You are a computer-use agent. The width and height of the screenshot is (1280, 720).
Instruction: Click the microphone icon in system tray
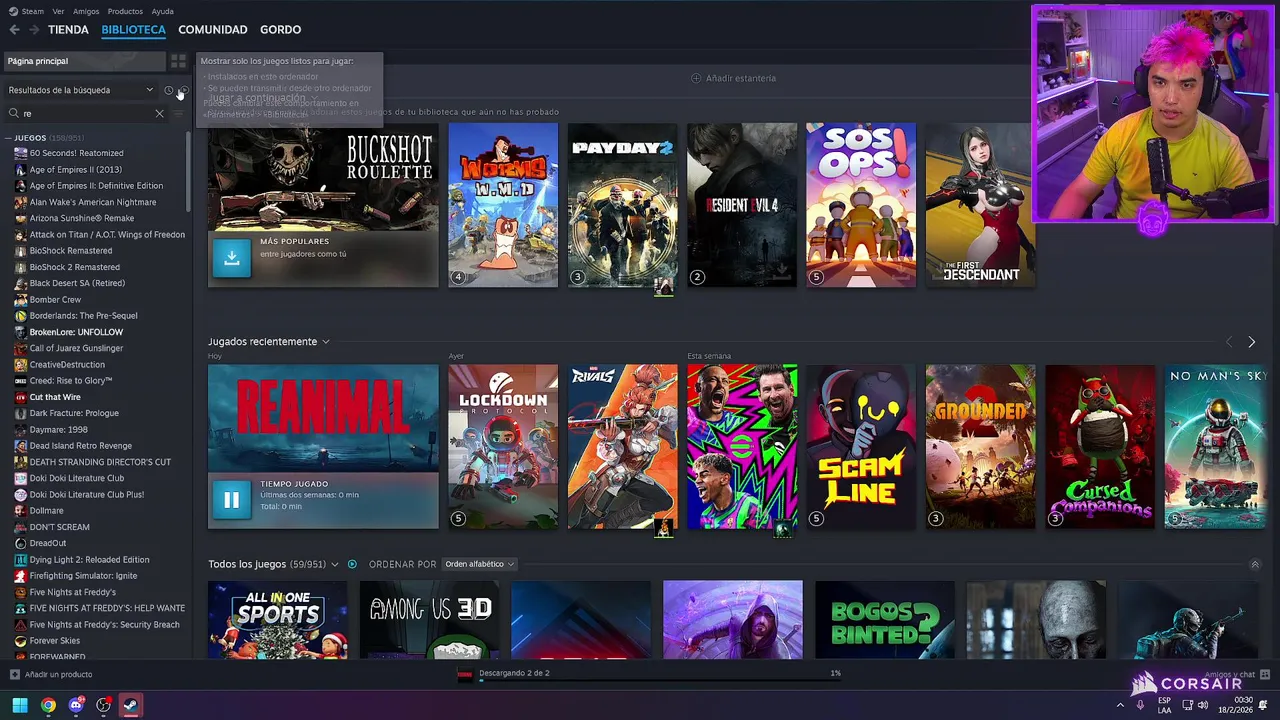tap(1140, 706)
